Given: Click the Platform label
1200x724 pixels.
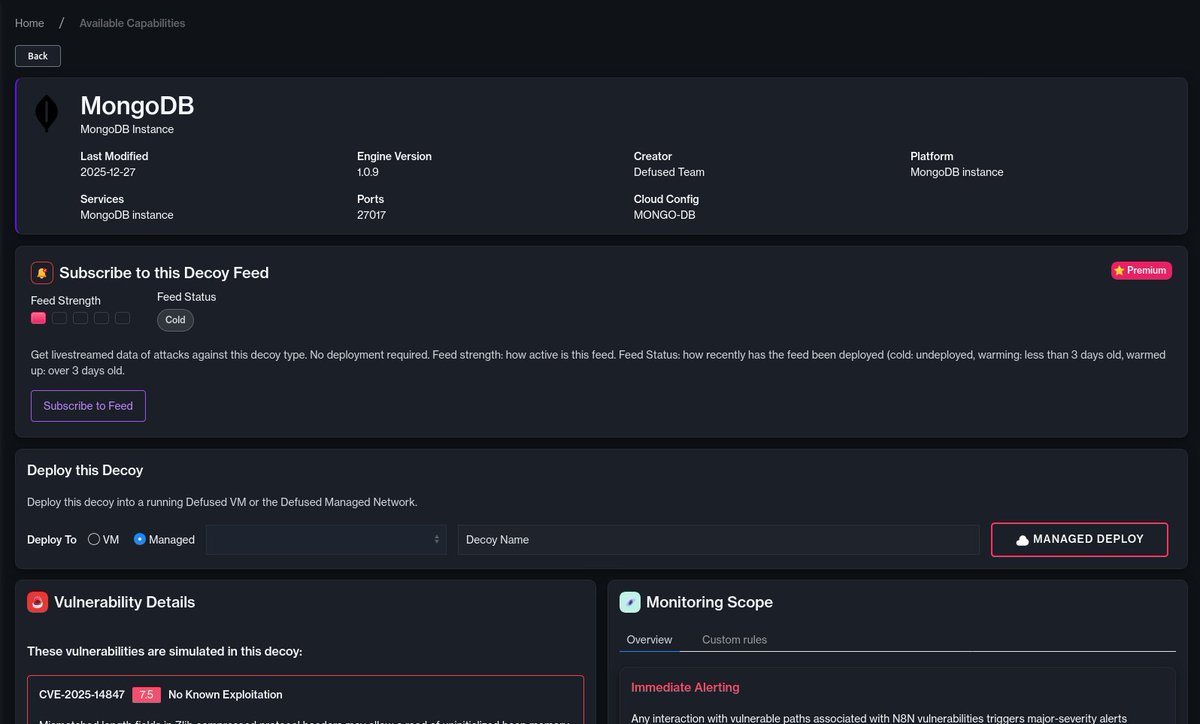Looking at the screenshot, I should pyautogui.click(x=932, y=156).
